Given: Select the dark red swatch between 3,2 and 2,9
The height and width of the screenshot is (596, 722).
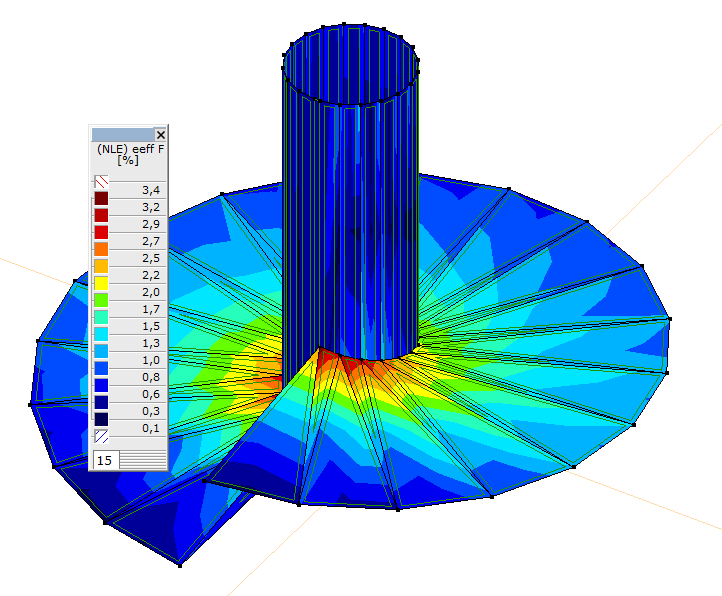Looking at the screenshot, I should coord(101,216).
